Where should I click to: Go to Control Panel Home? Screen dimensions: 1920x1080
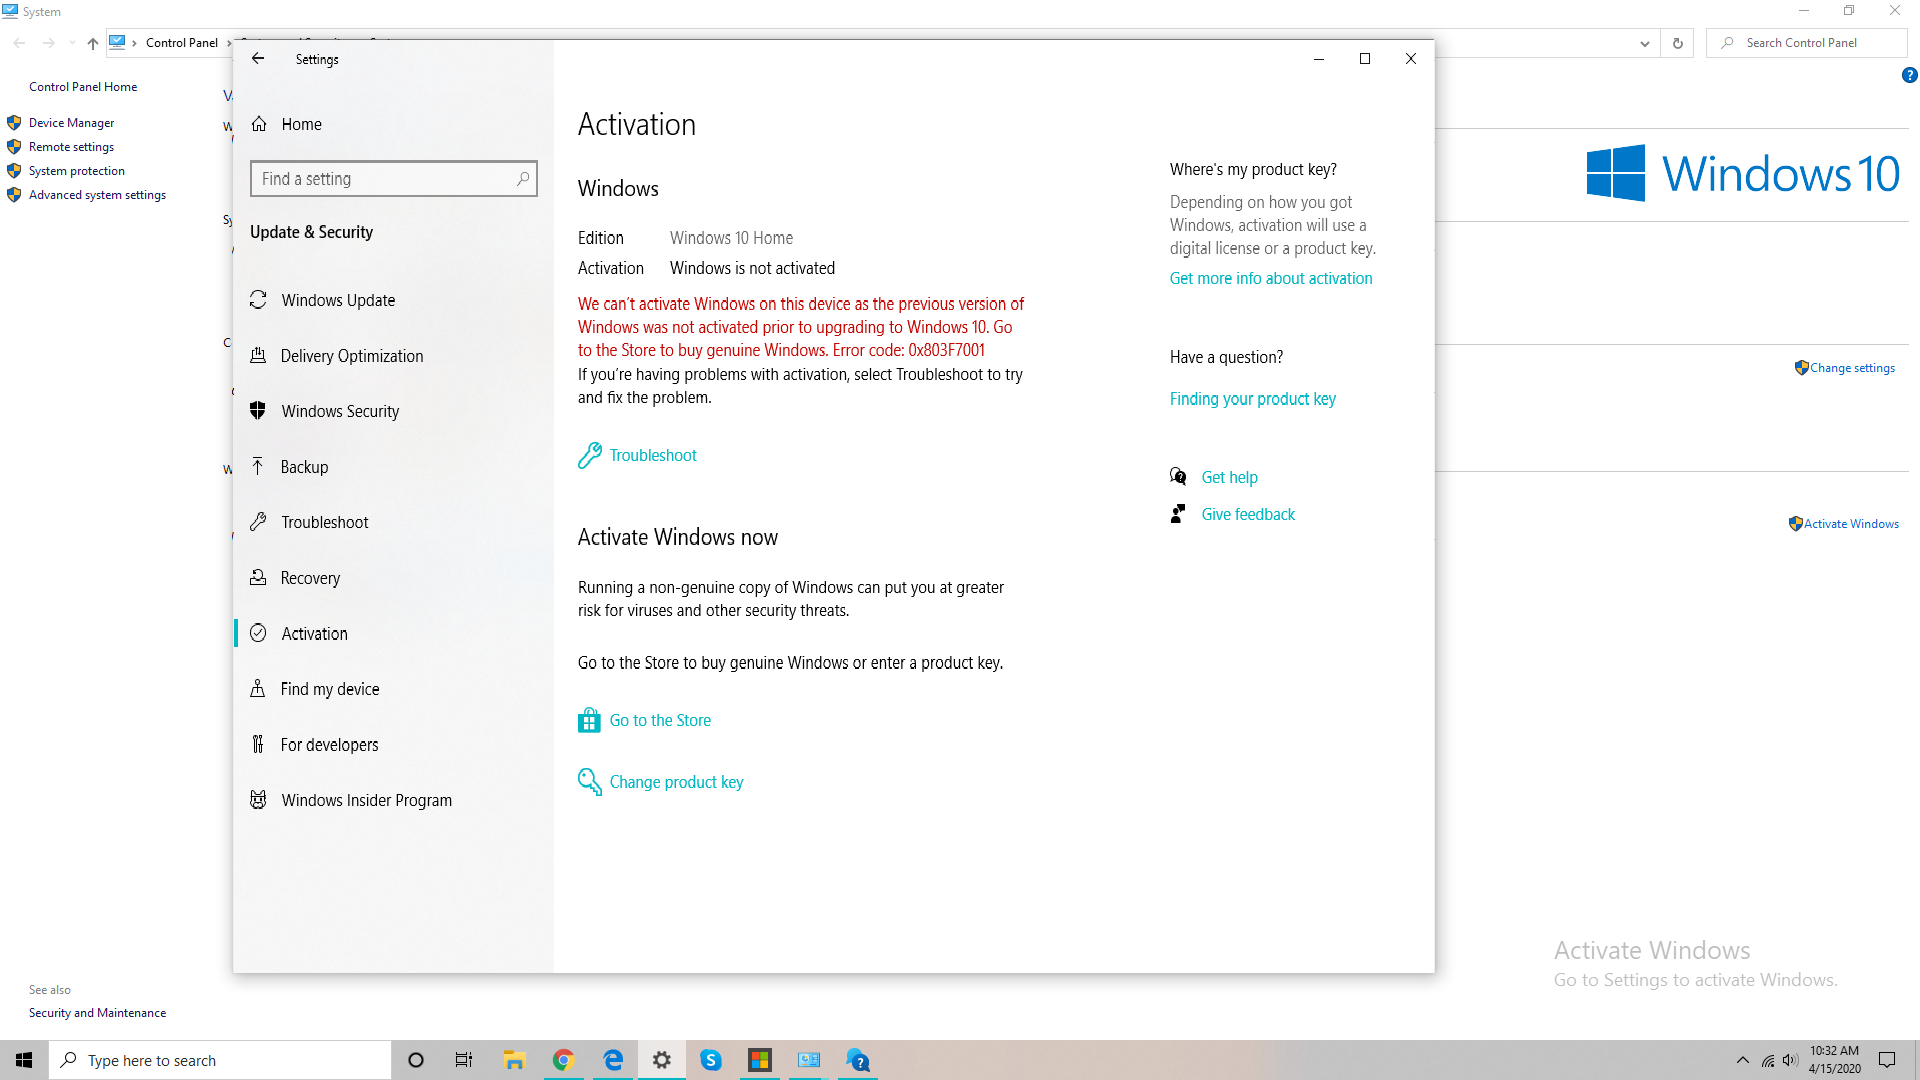tap(83, 87)
